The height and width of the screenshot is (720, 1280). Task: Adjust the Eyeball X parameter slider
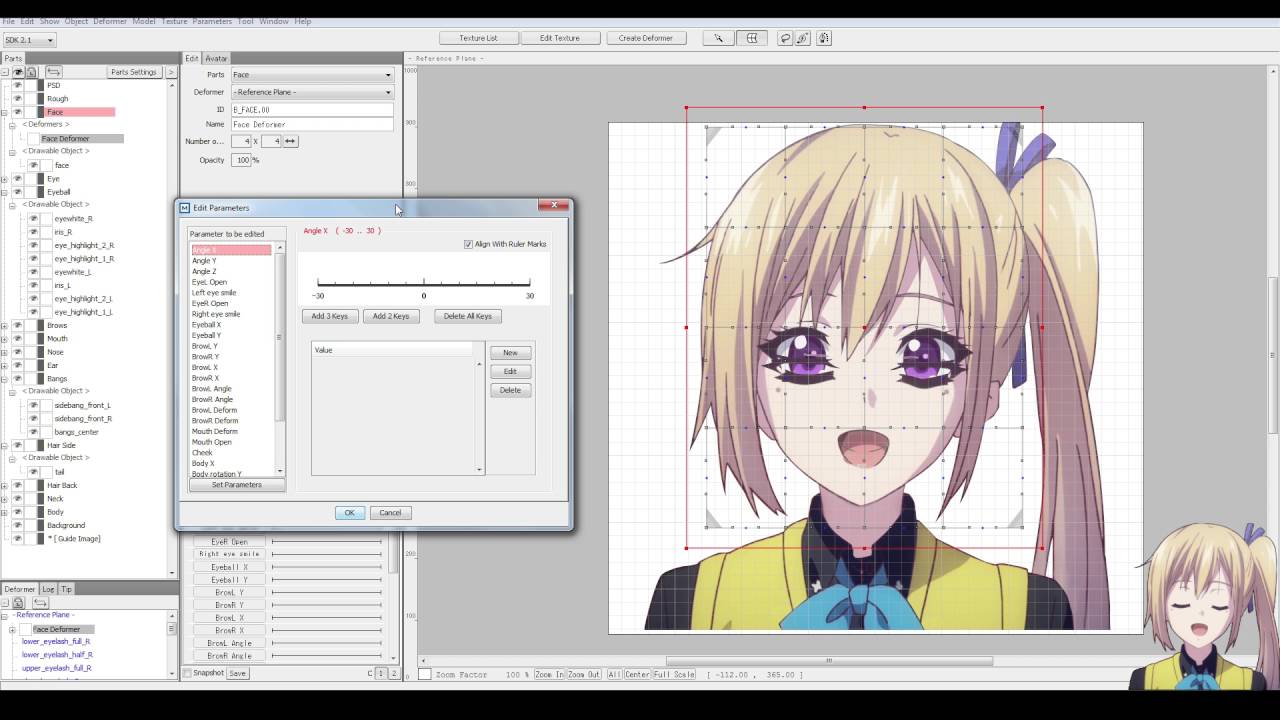click(327, 567)
